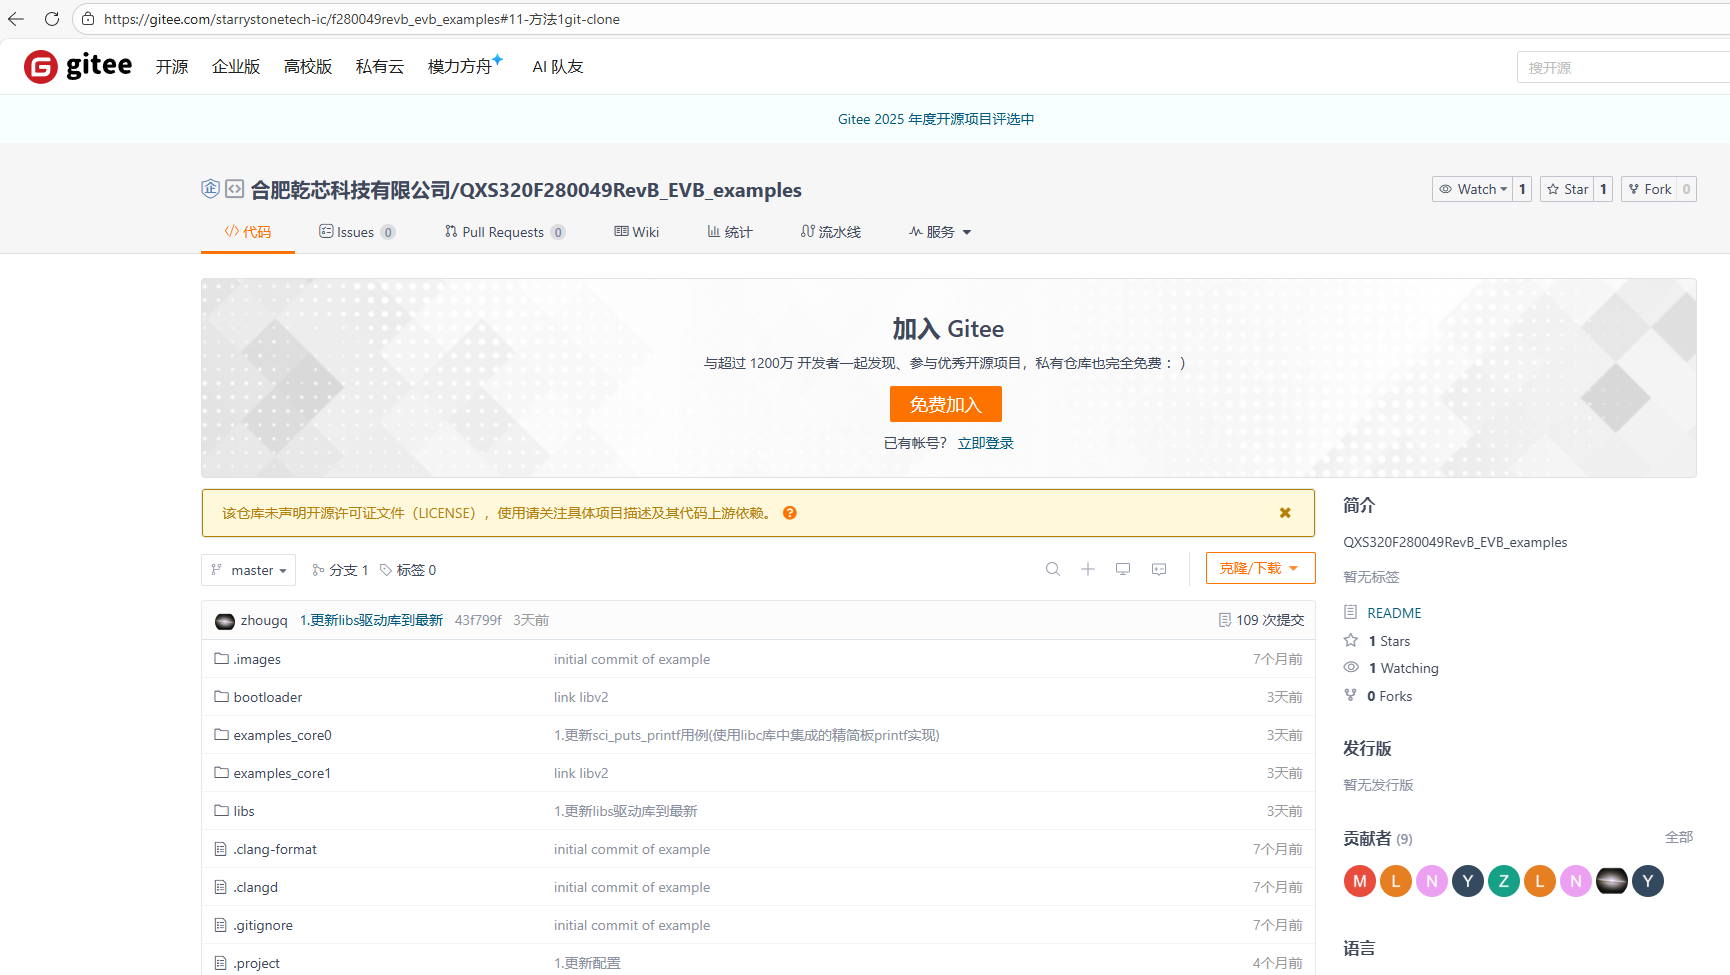This screenshot has width=1730, height=975.
Task: Click the comment icon in the repository toolbar
Action: coord(1159,569)
